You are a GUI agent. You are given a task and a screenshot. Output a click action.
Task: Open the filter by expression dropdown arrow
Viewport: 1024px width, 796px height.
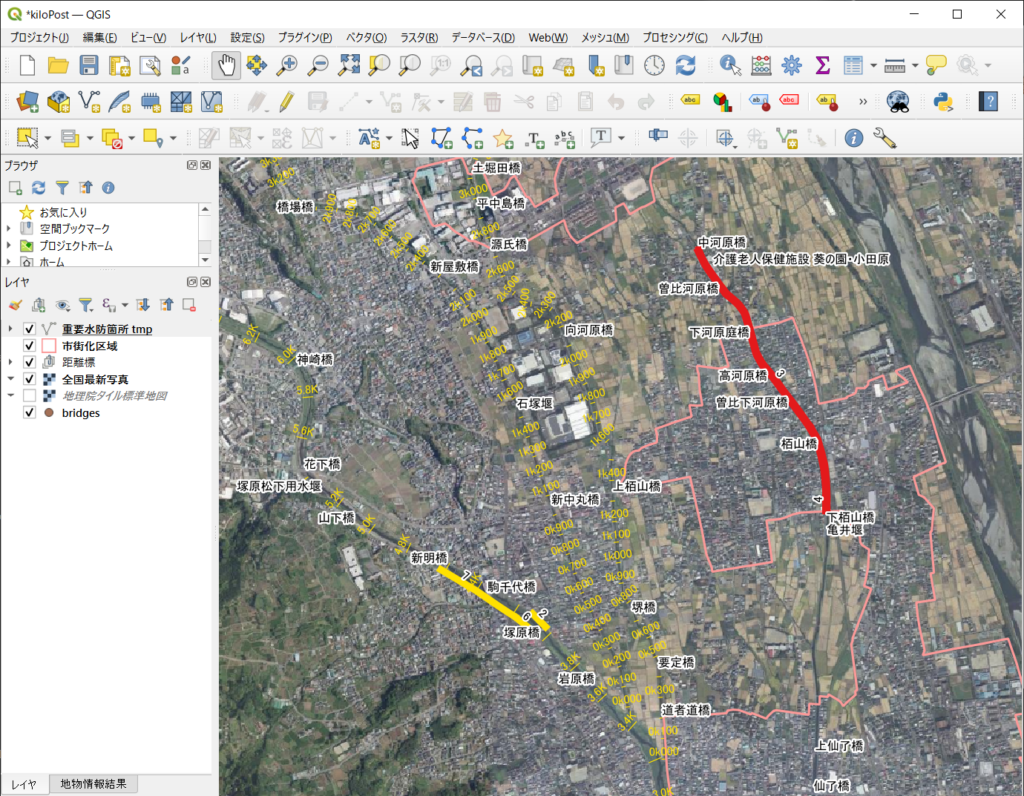(x=124, y=305)
